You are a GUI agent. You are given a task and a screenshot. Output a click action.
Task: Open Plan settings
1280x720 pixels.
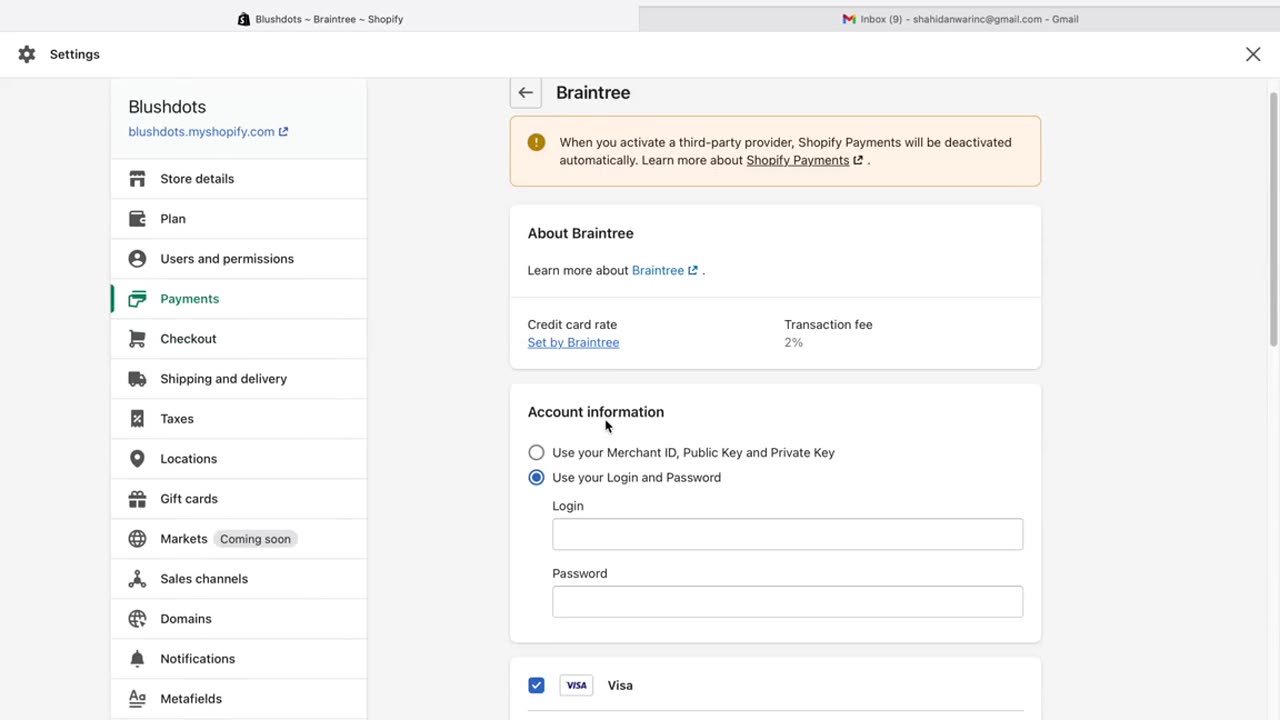239,218
